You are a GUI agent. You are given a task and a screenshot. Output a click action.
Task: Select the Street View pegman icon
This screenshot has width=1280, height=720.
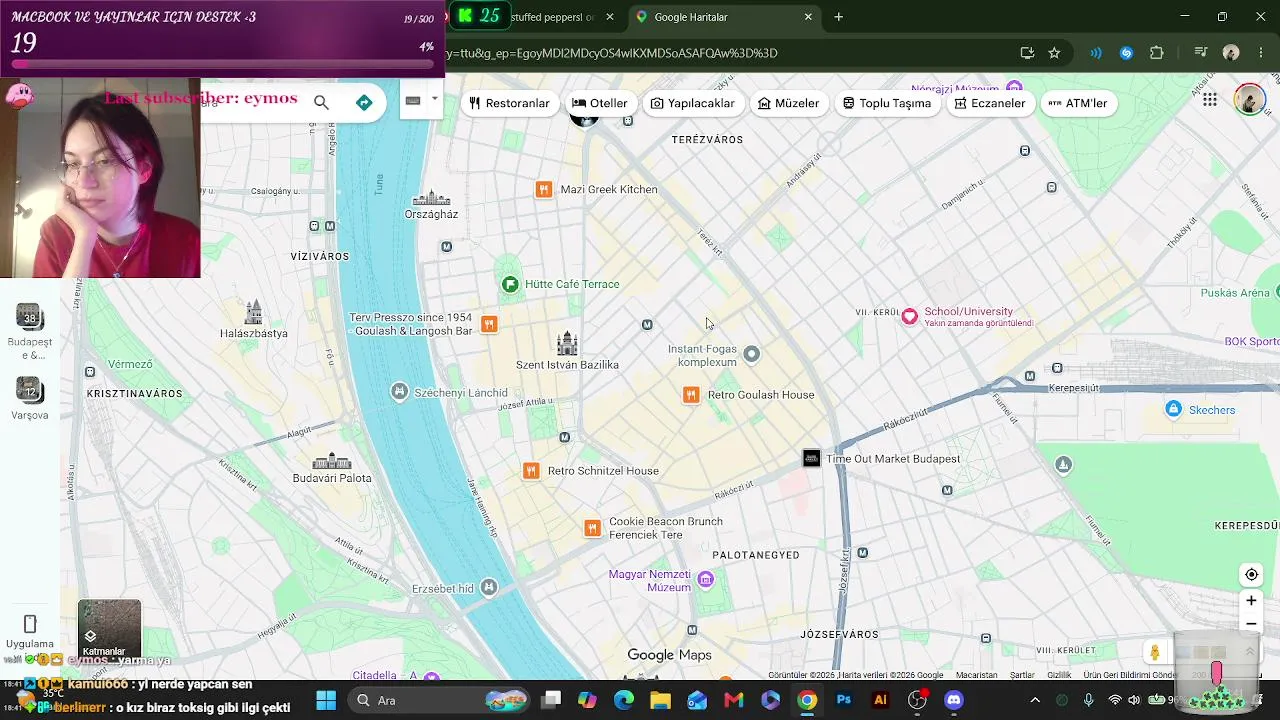[1155, 652]
